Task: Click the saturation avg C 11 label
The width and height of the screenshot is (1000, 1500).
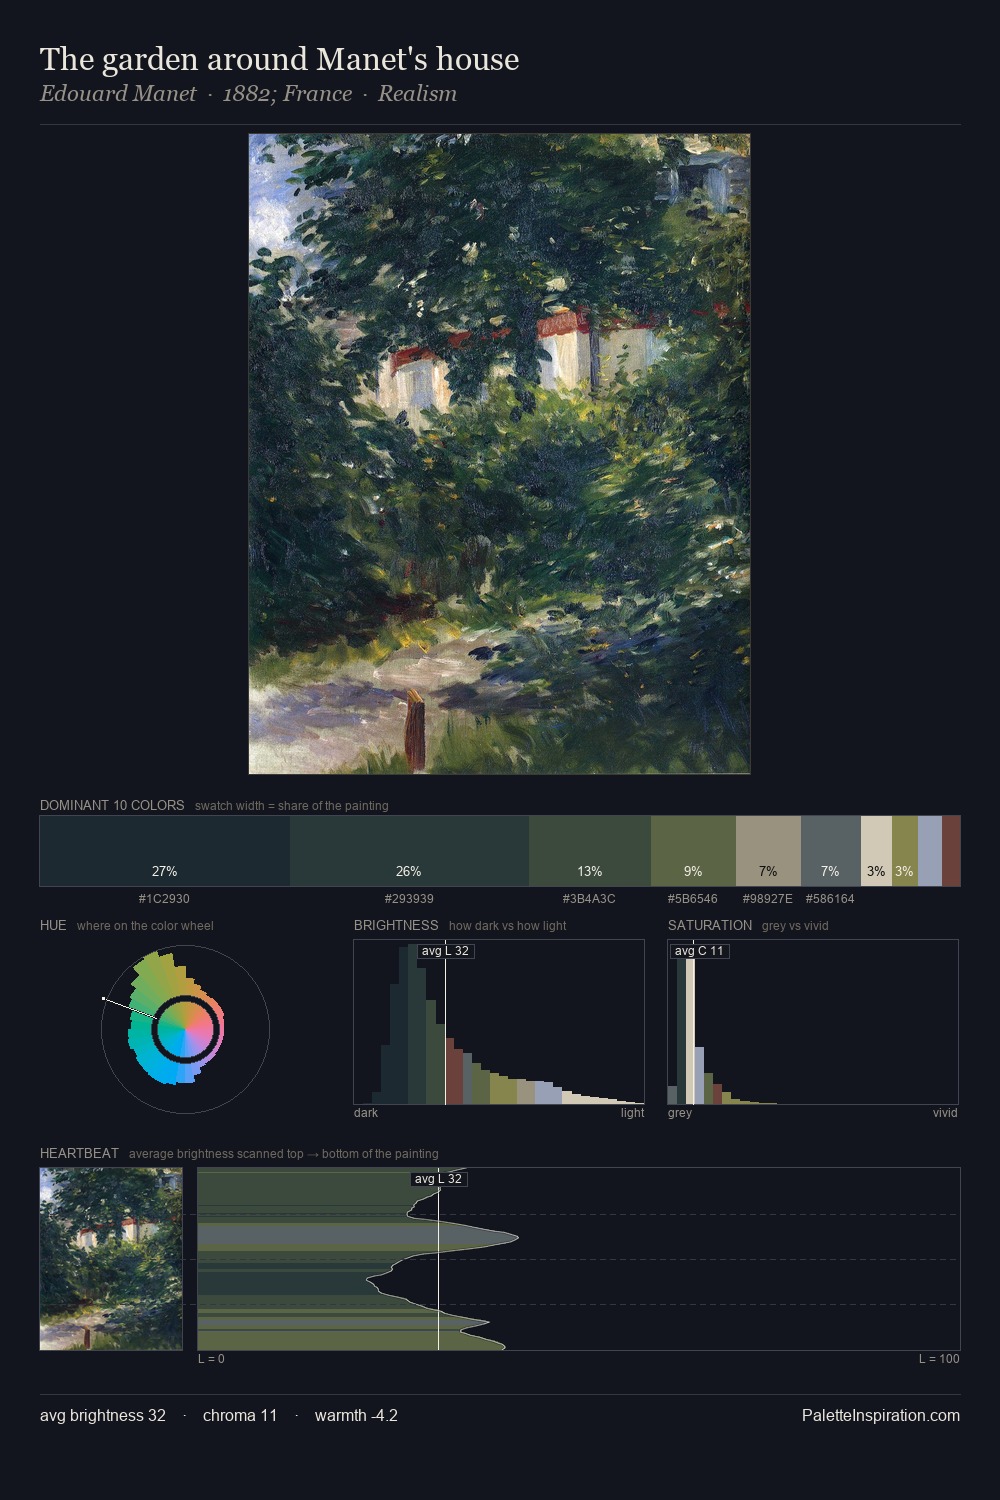Action: 699,951
